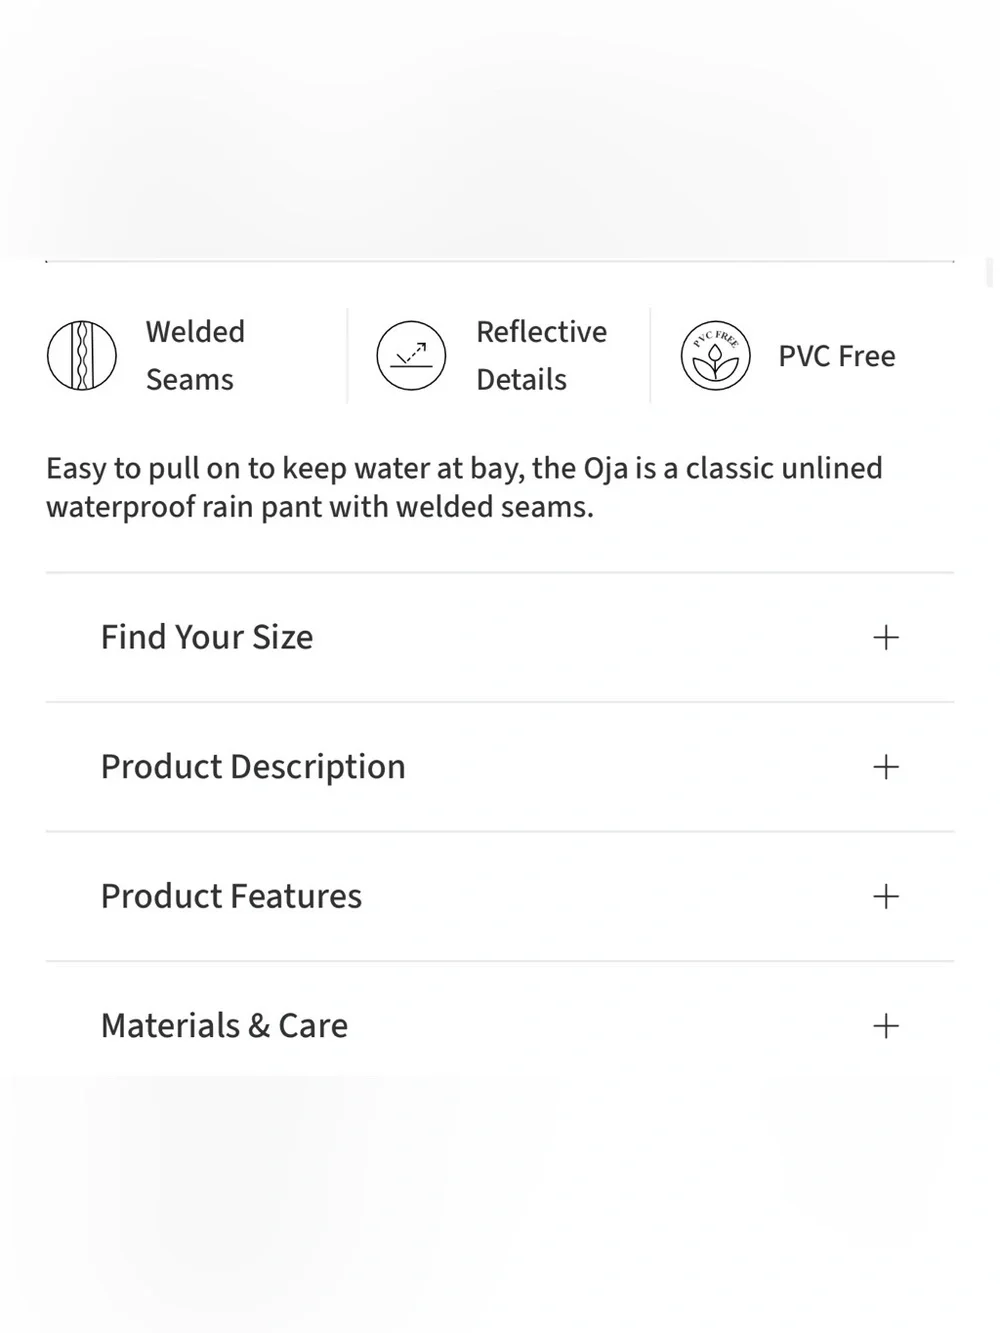
Task: Click the Reflective Details feature label
Action: (541, 355)
